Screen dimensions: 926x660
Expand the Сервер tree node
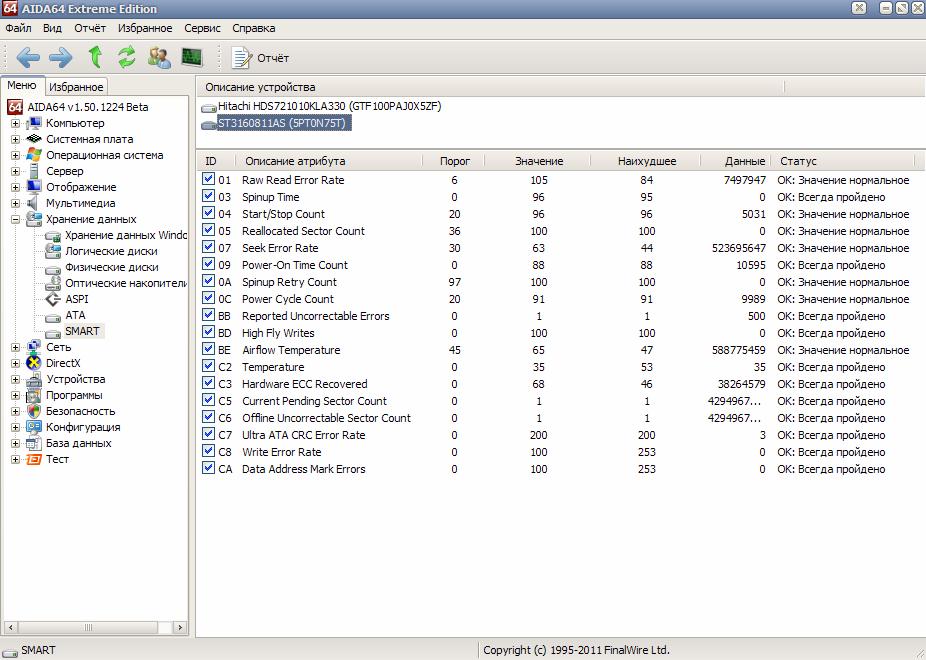15,171
